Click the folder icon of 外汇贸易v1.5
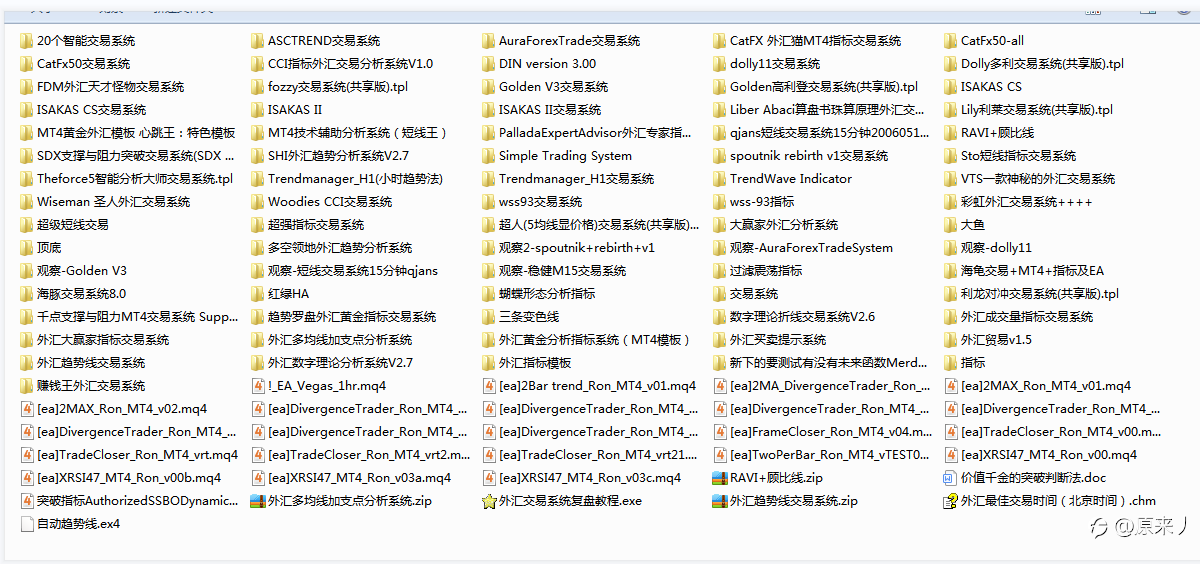The height and width of the screenshot is (564, 1200). click(951, 340)
